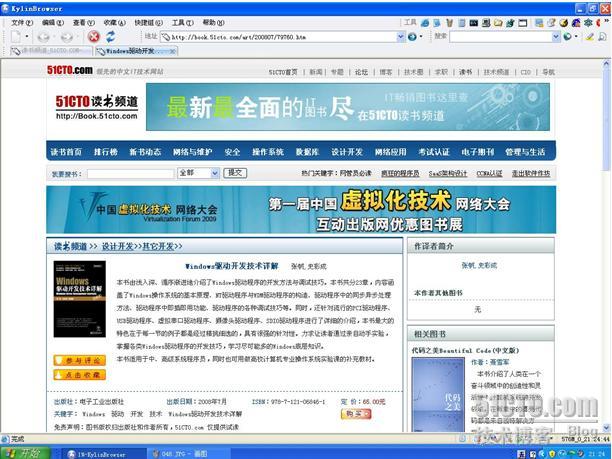This screenshot has height=459, width=612.
Task: Click the orange 点击收藏 button
Action: coord(80,375)
